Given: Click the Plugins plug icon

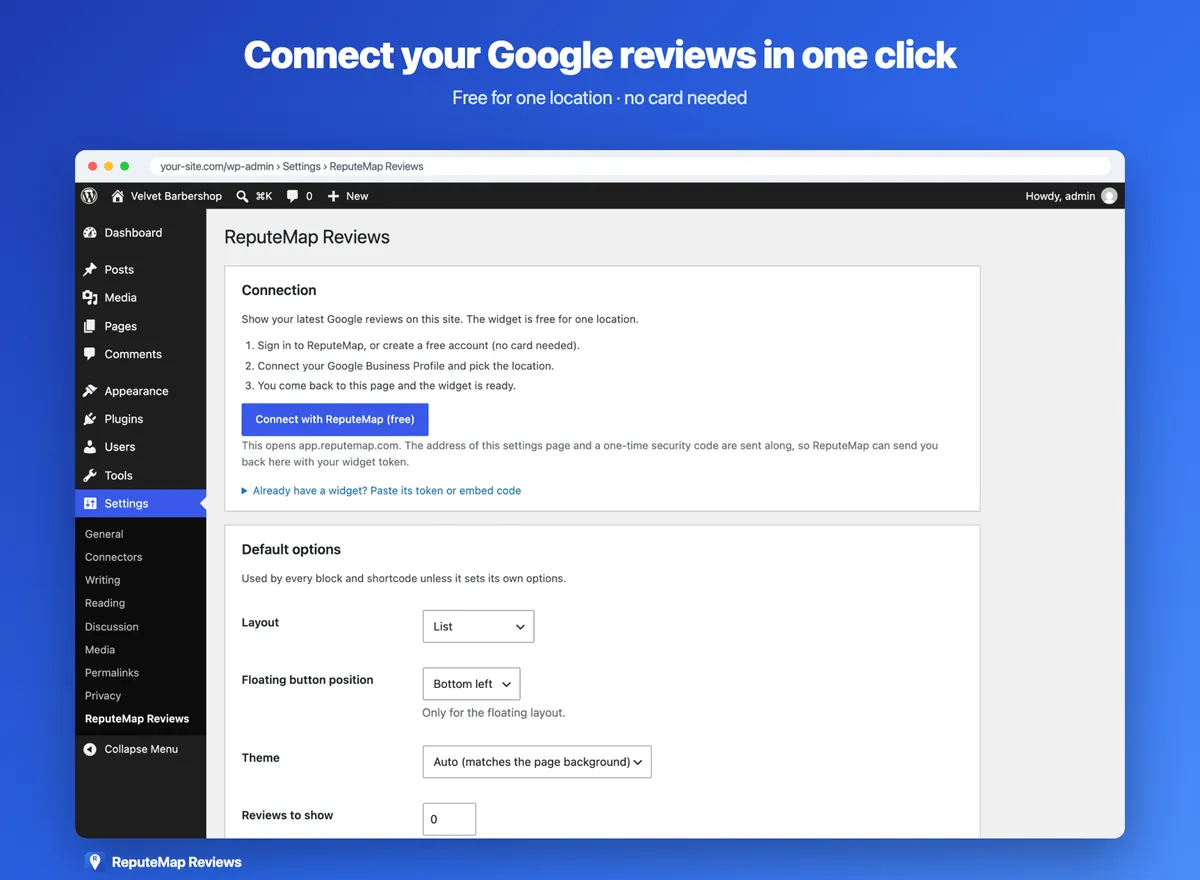Looking at the screenshot, I should point(90,419).
